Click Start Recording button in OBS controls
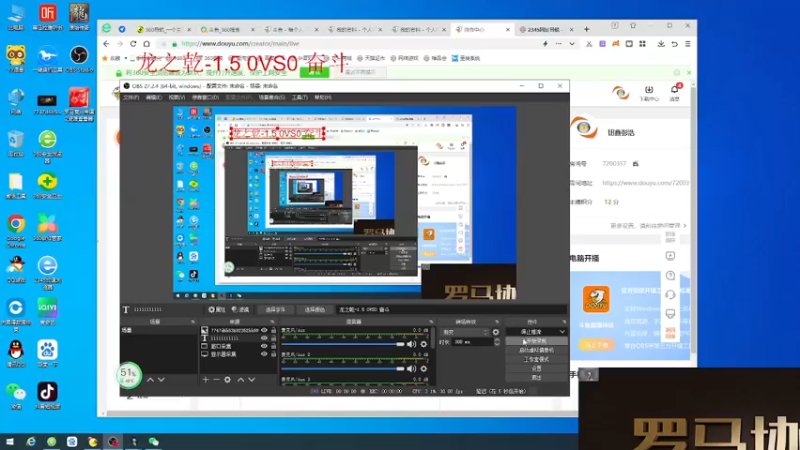The width and height of the screenshot is (800, 450). 536,341
